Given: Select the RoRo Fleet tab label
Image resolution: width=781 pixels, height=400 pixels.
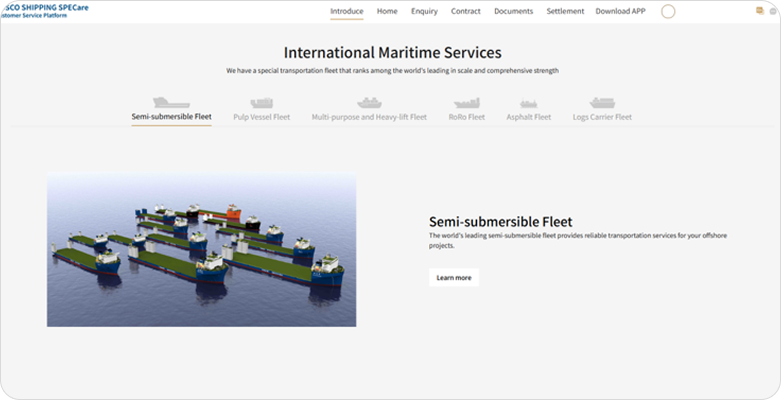Looking at the screenshot, I should tap(467, 117).
